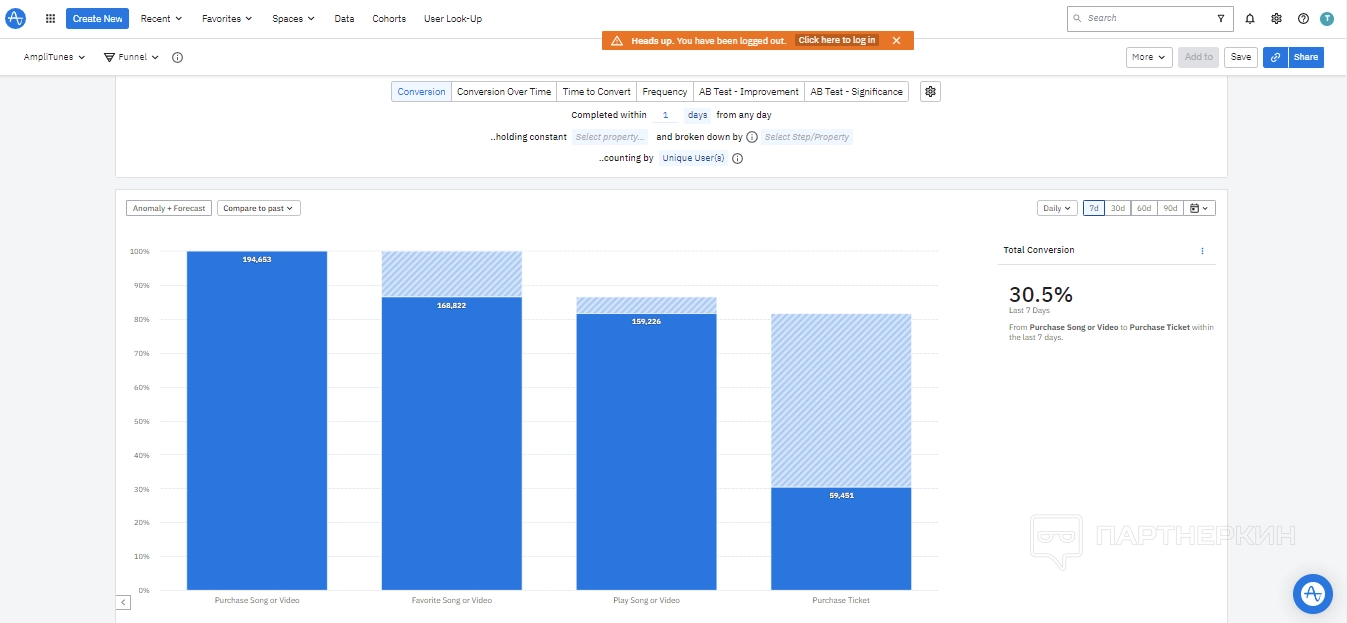The height and width of the screenshot is (623, 1347).
Task: Switch to Conversion Over Time tab
Action: 504,92
